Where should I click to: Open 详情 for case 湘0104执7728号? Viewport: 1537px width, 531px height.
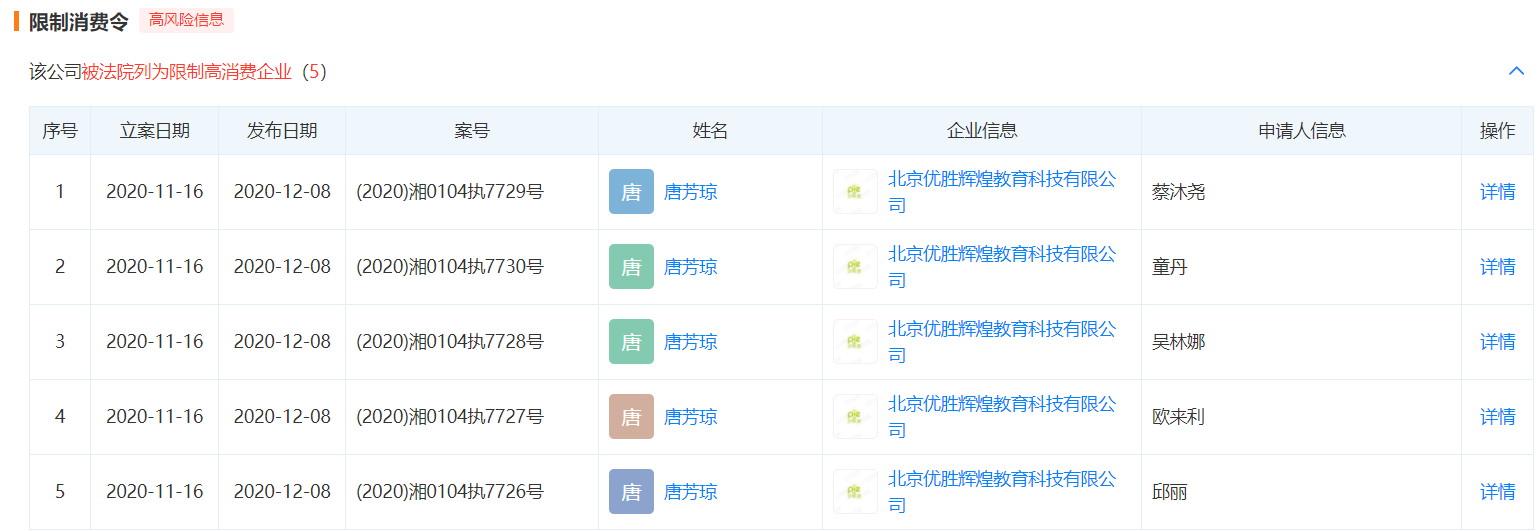1497,342
